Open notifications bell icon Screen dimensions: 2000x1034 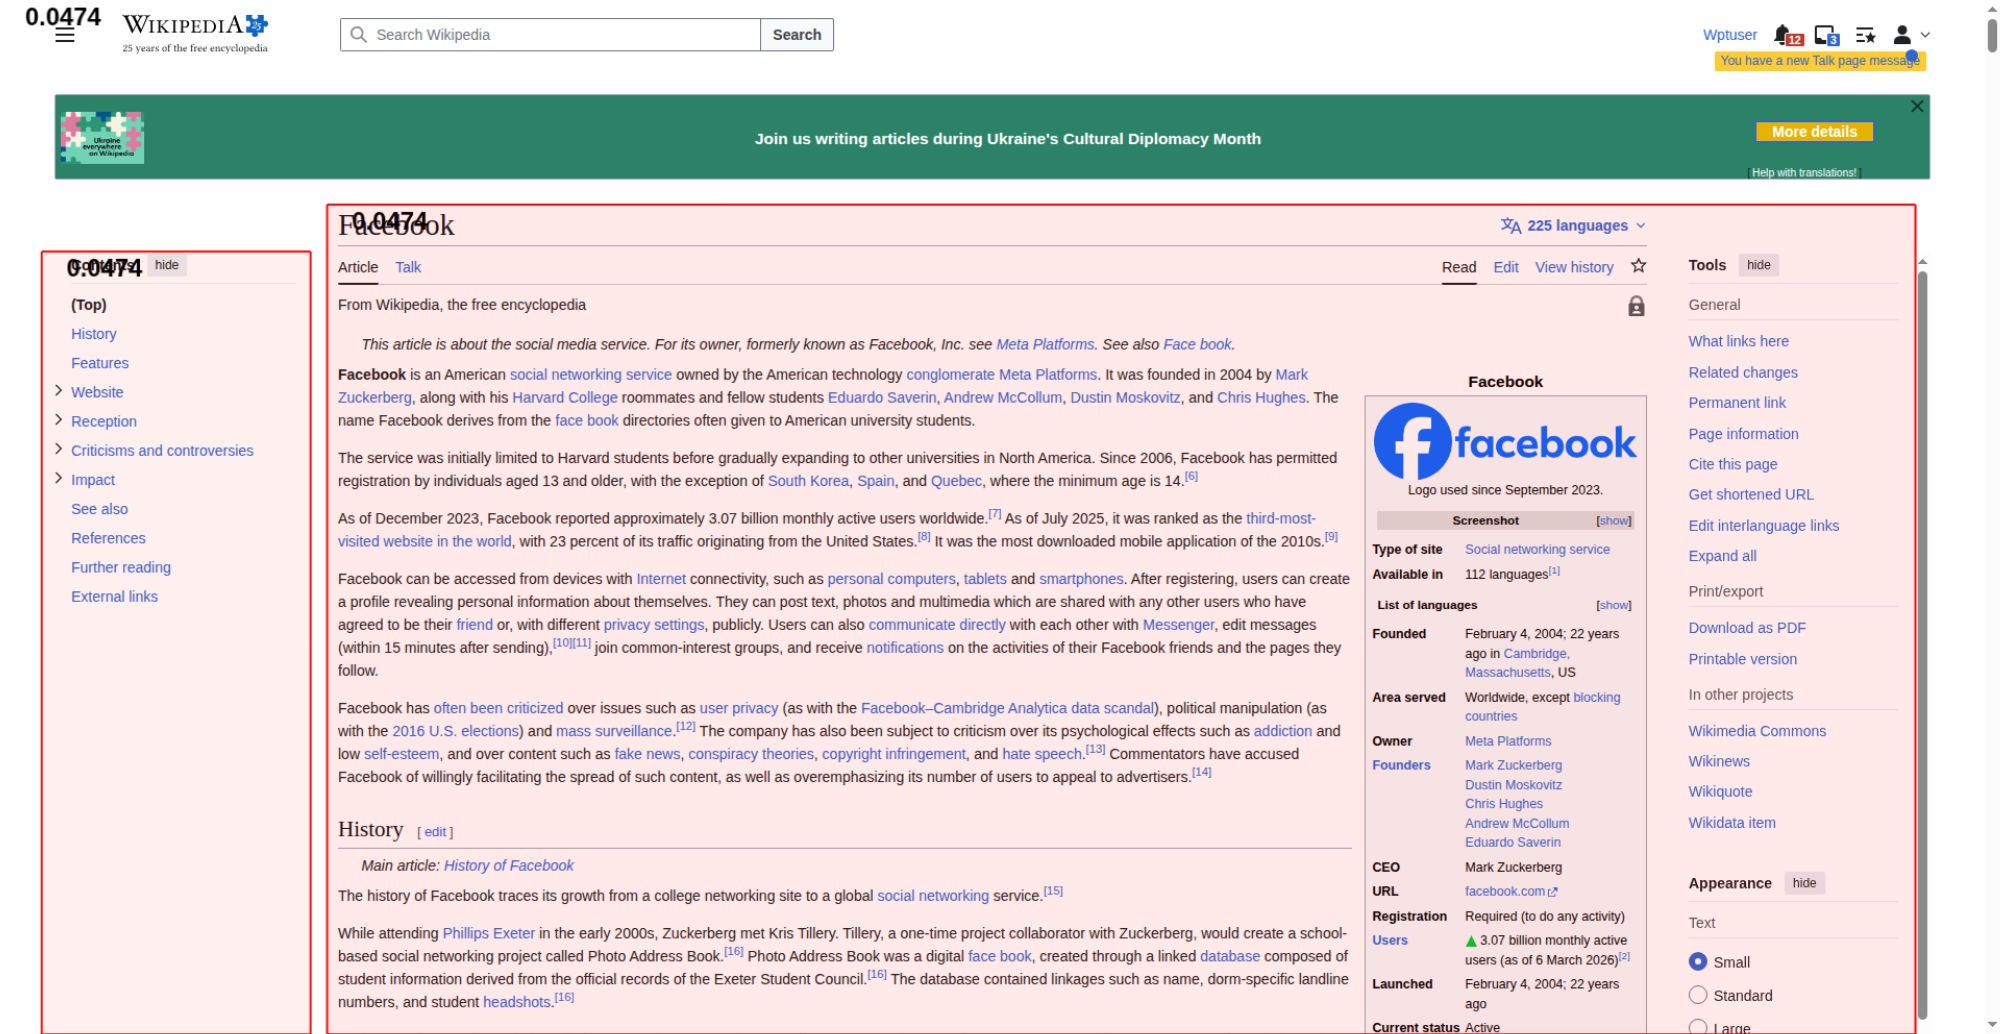[x=1786, y=35]
